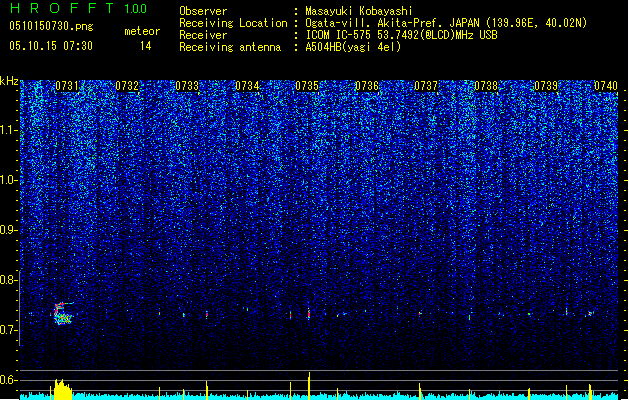This screenshot has width=629, height=400.
Task: Click the ICOM IC-575 53.7492 MHz text
Action: (x=402, y=35)
